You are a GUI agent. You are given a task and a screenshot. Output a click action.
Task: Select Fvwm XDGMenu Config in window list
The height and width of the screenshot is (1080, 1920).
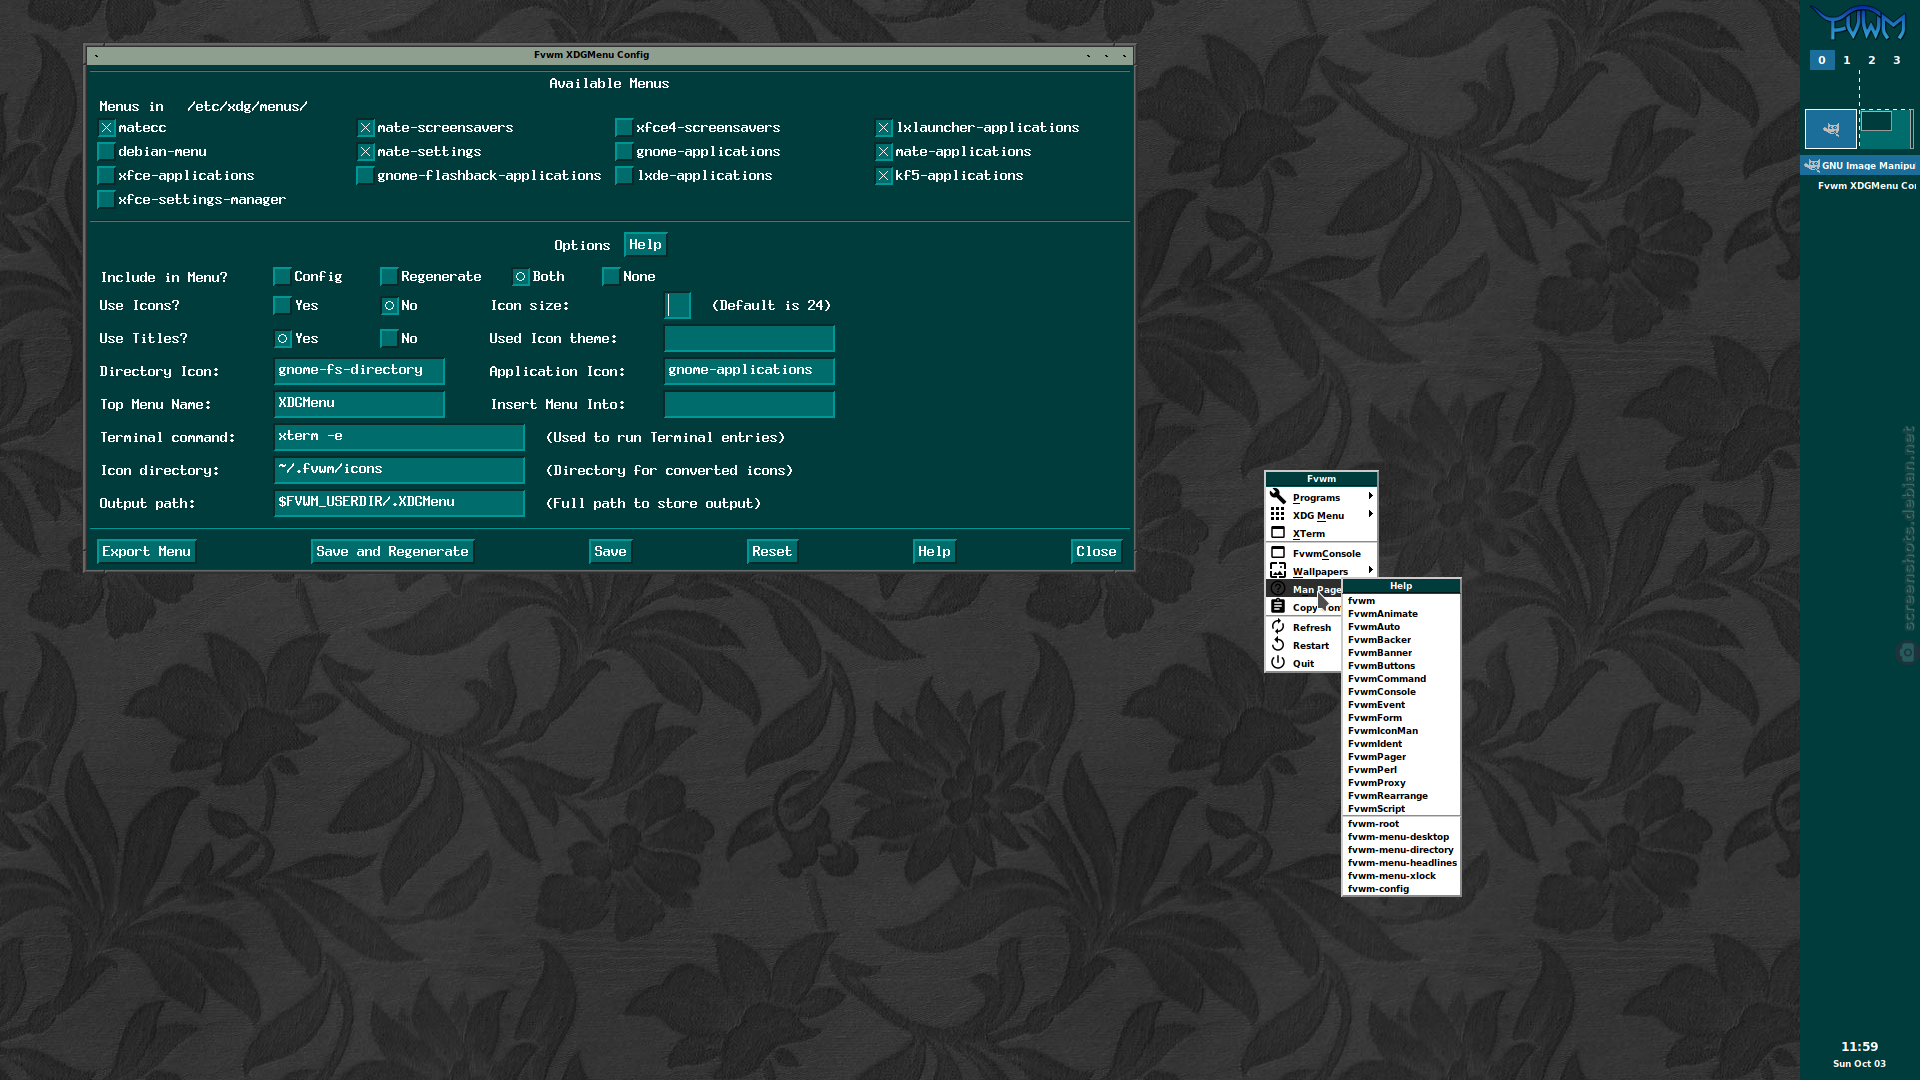point(1860,186)
